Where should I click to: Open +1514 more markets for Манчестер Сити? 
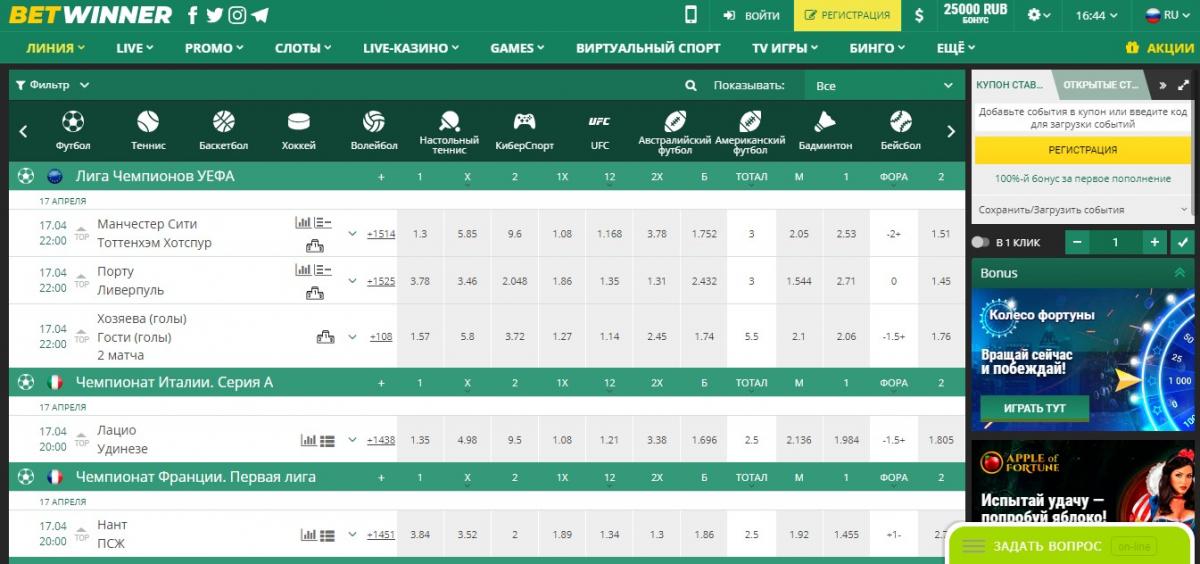381,234
